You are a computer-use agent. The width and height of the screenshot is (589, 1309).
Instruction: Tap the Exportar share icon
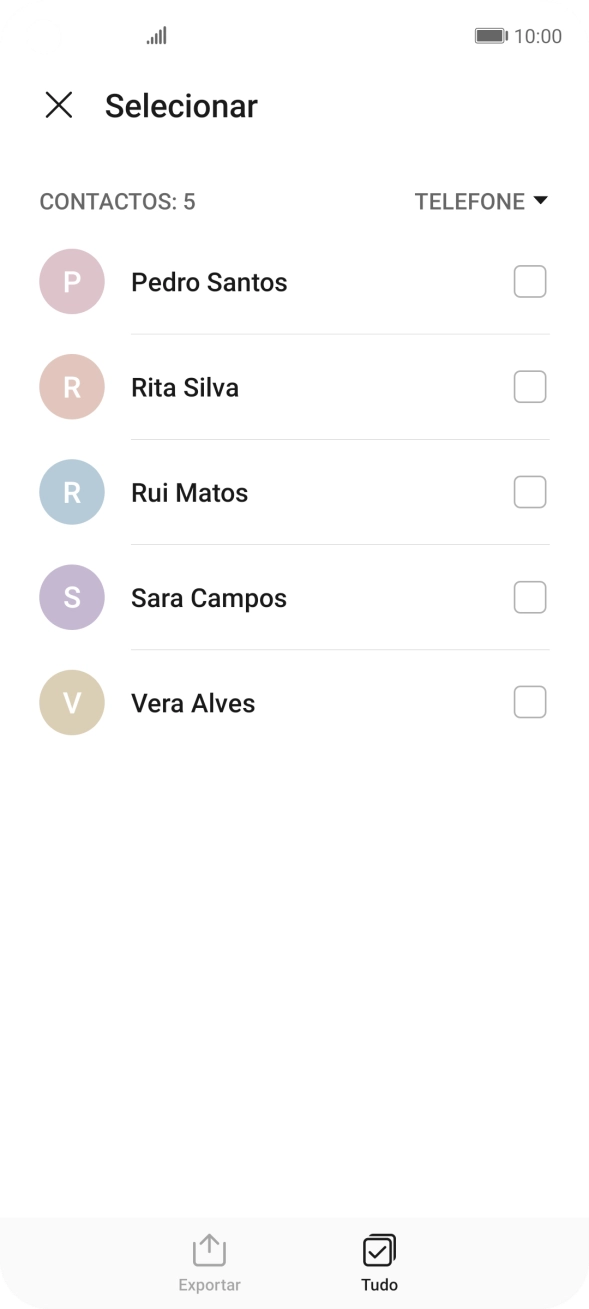(x=208, y=1248)
